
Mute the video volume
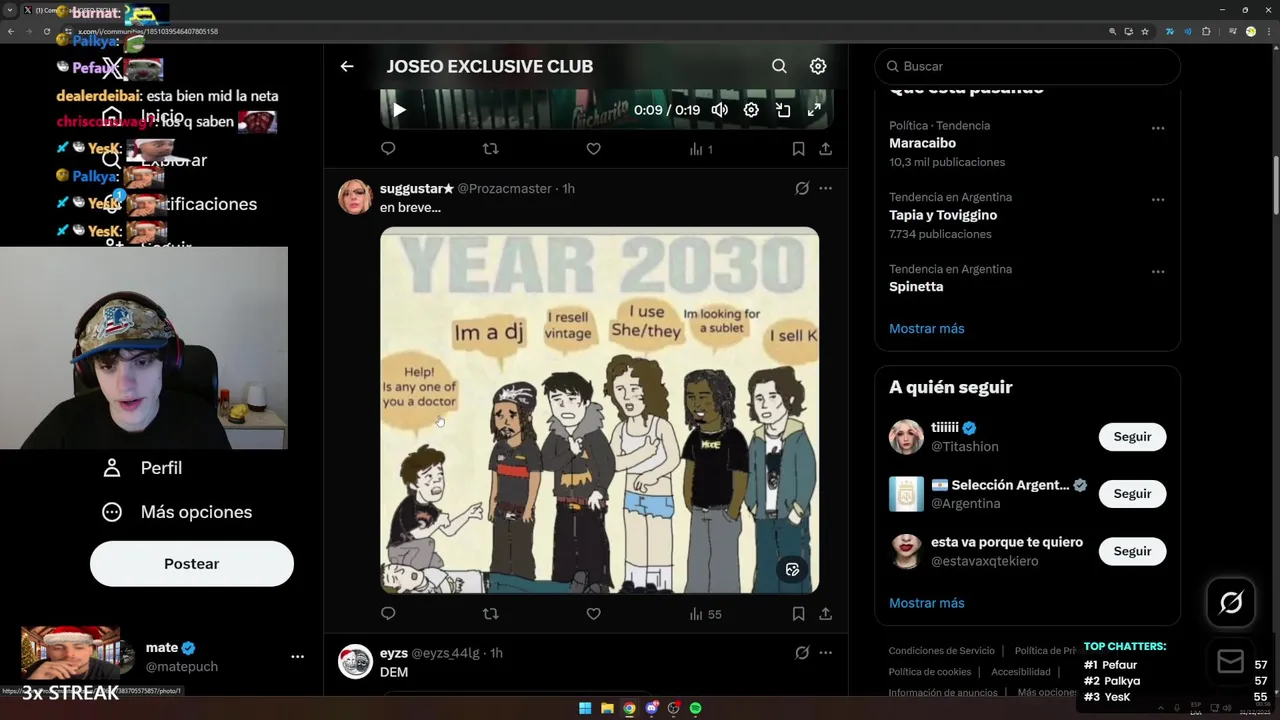click(x=720, y=110)
